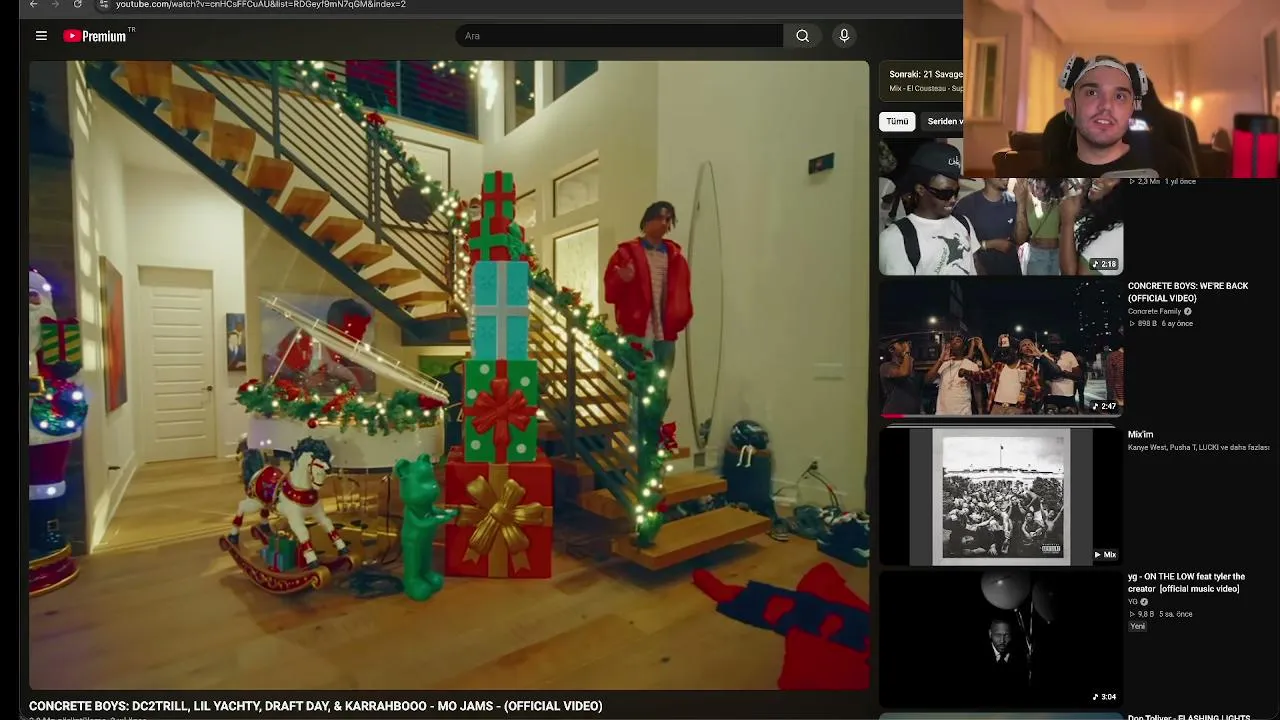Go back with the browser back arrow
Viewport: 1280px width, 720px height.
tap(33, 4)
